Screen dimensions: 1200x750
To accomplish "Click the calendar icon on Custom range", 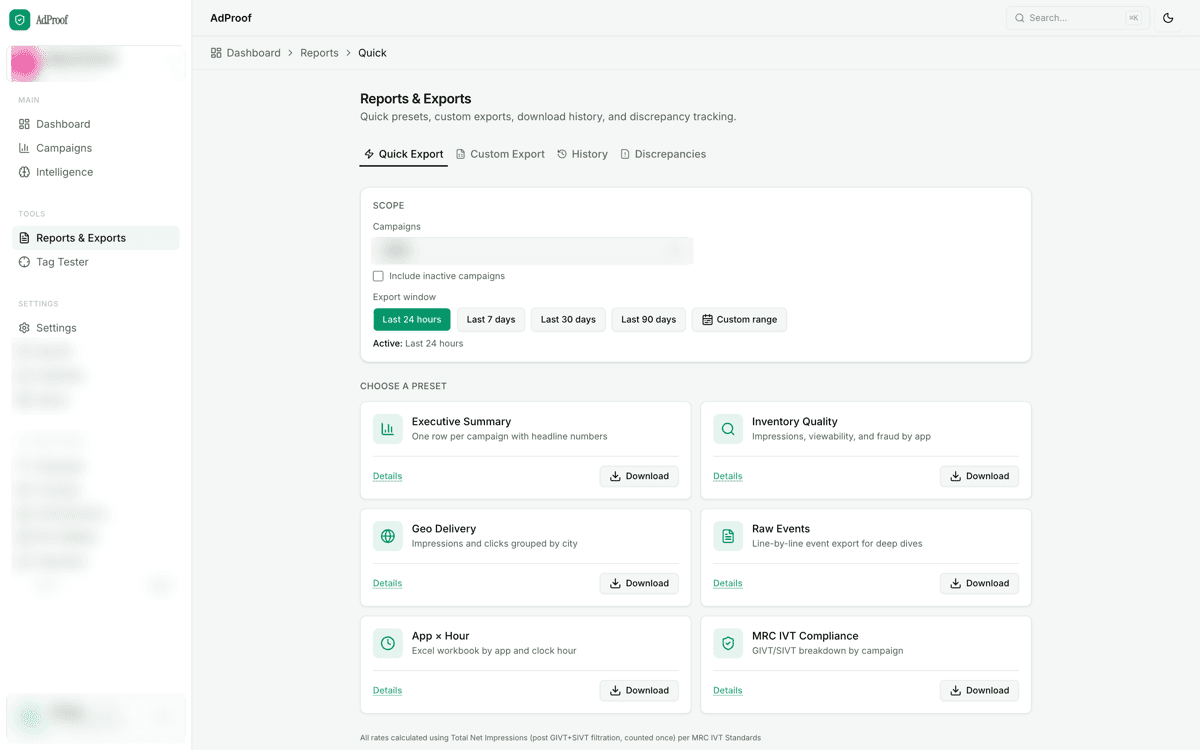I will tap(707, 320).
